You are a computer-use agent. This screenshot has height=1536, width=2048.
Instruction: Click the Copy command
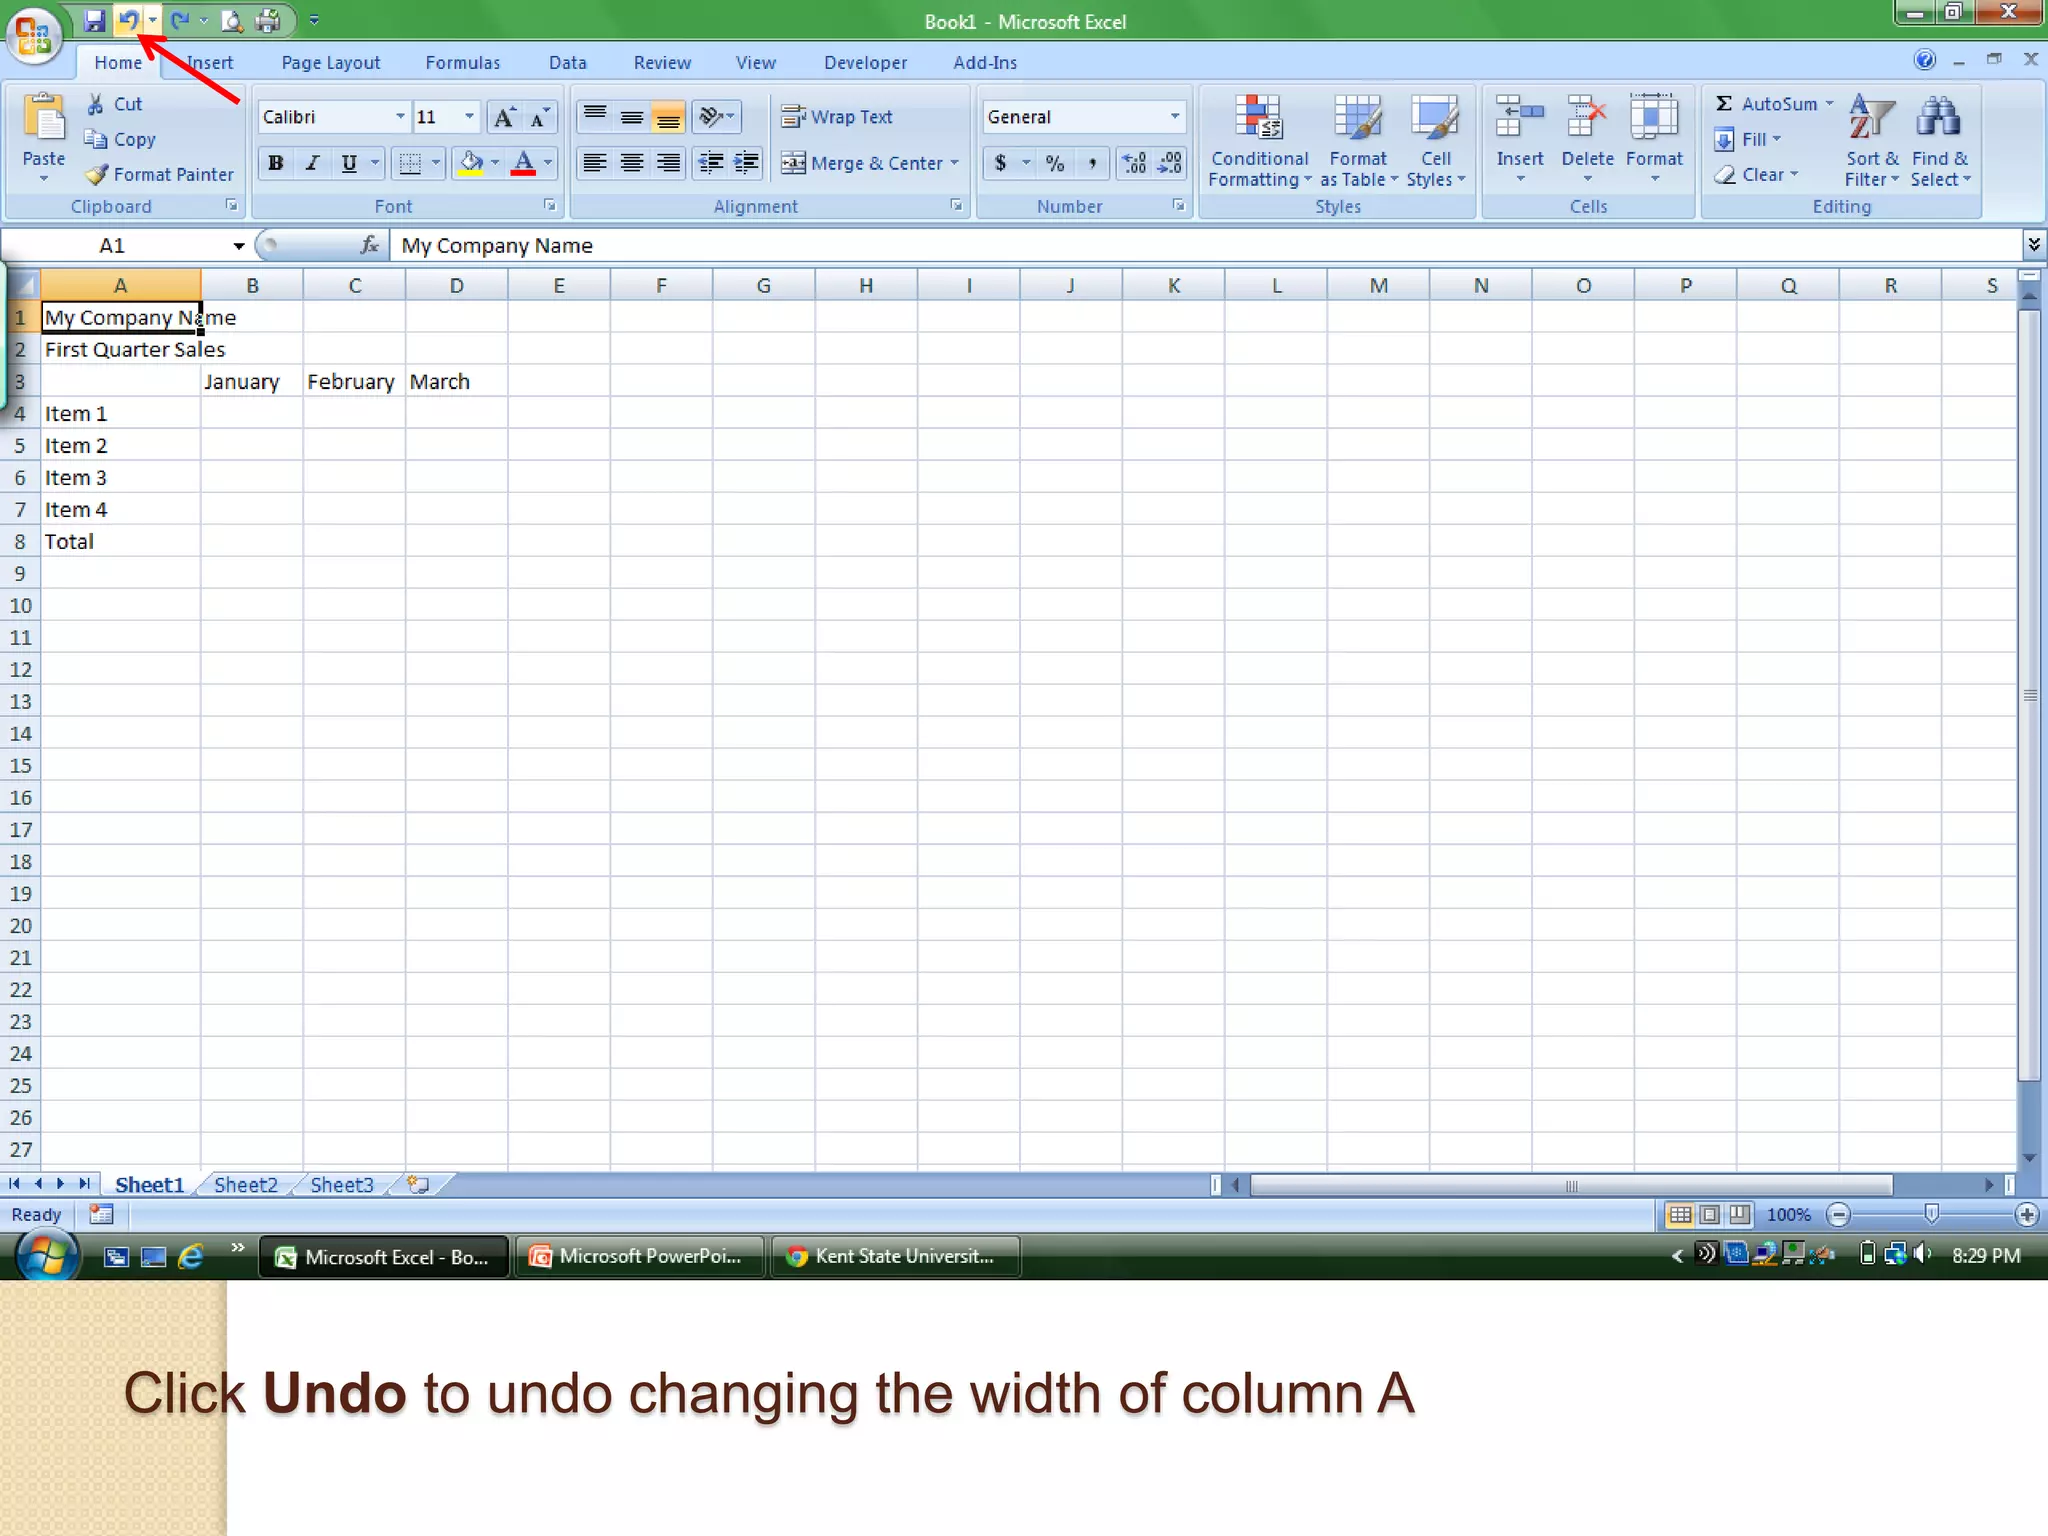(121, 140)
